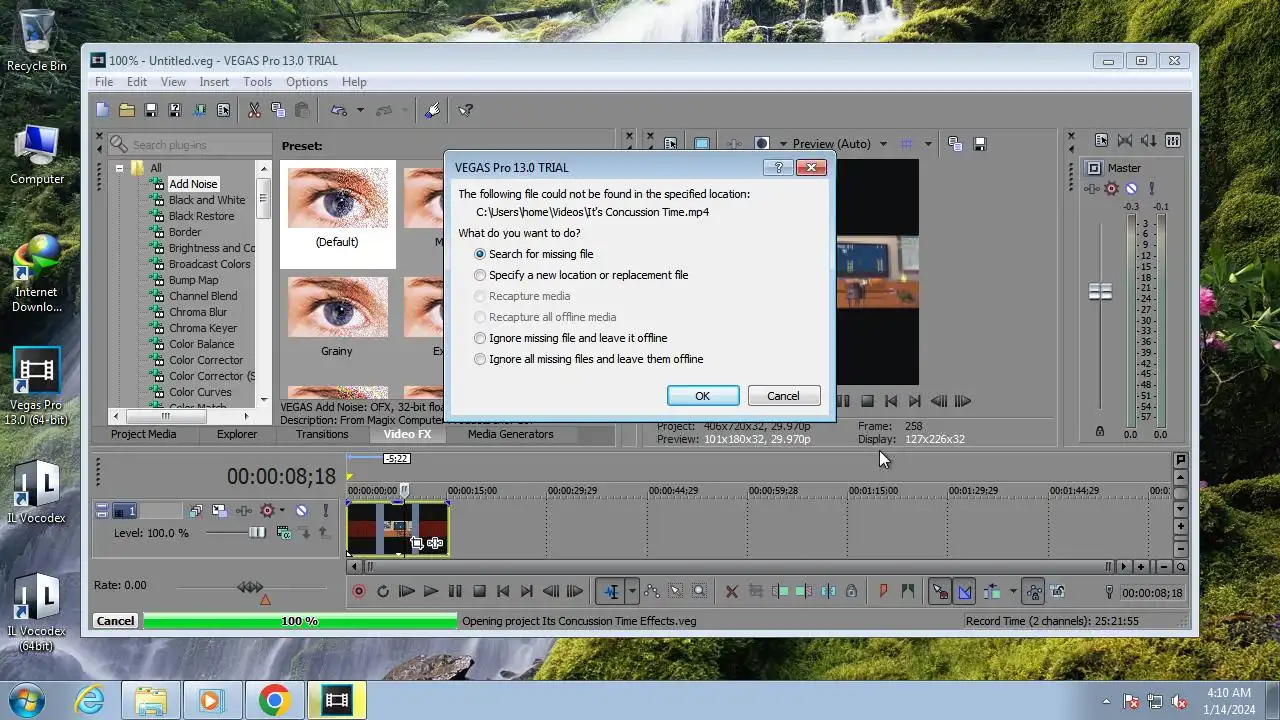Click the Record button in timeline transport

click(x=359, y=591)
